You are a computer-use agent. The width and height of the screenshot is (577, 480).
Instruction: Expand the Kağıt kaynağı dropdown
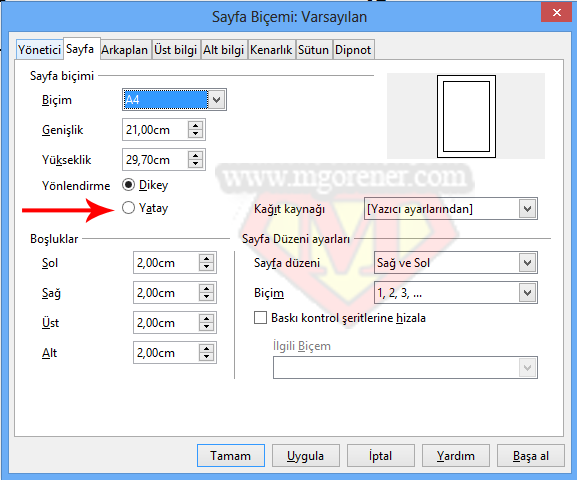click(451, 209)
